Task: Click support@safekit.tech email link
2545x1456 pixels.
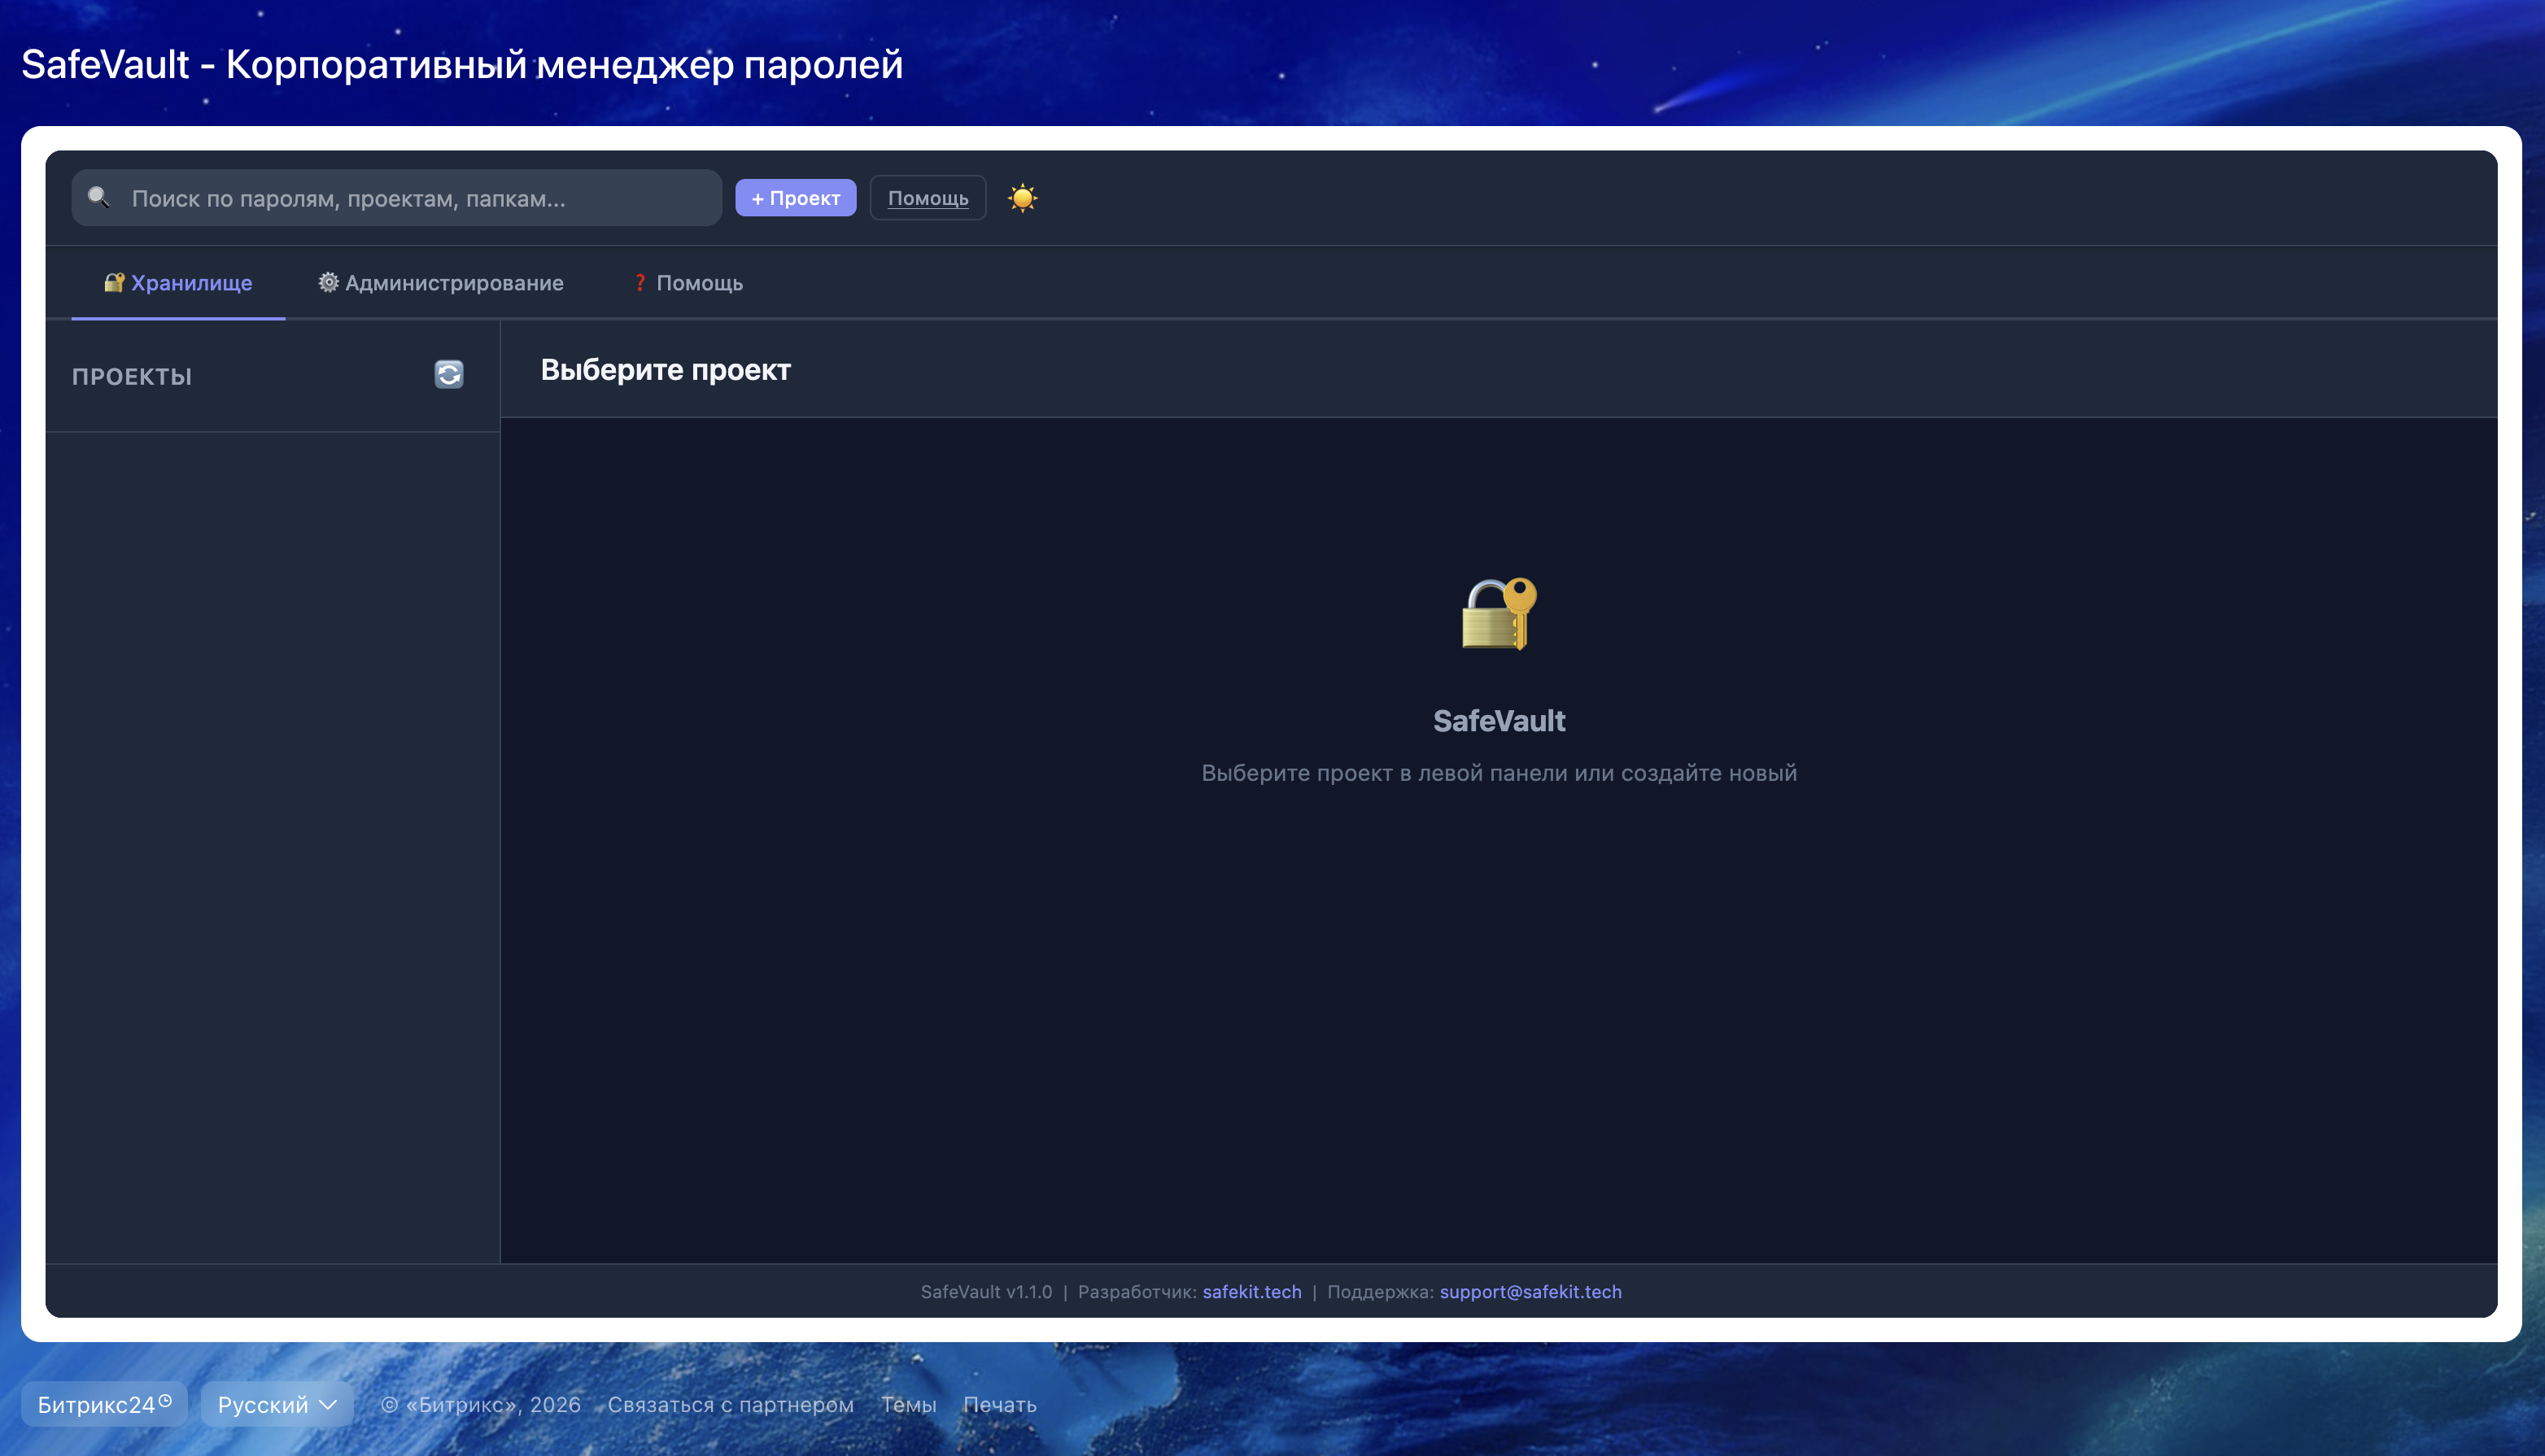Action: click(1530, 1291)
